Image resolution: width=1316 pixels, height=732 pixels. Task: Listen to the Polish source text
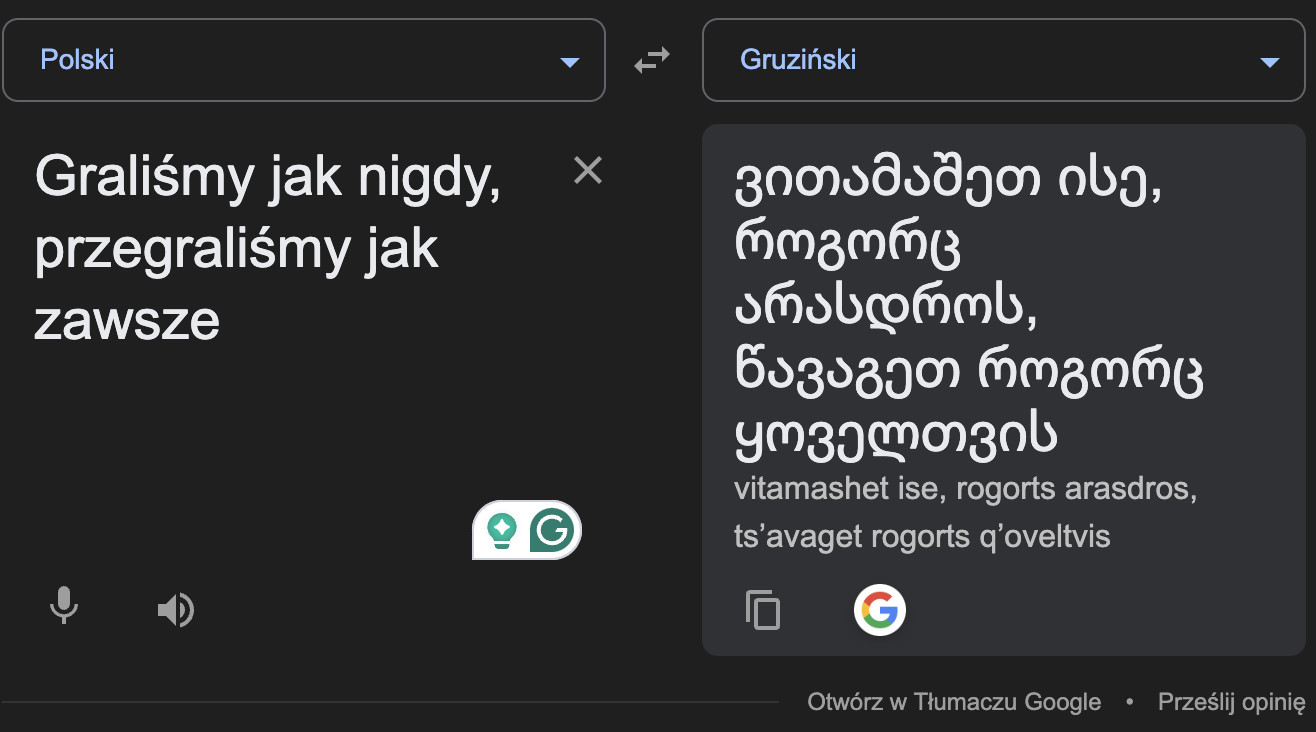(176, 609)
